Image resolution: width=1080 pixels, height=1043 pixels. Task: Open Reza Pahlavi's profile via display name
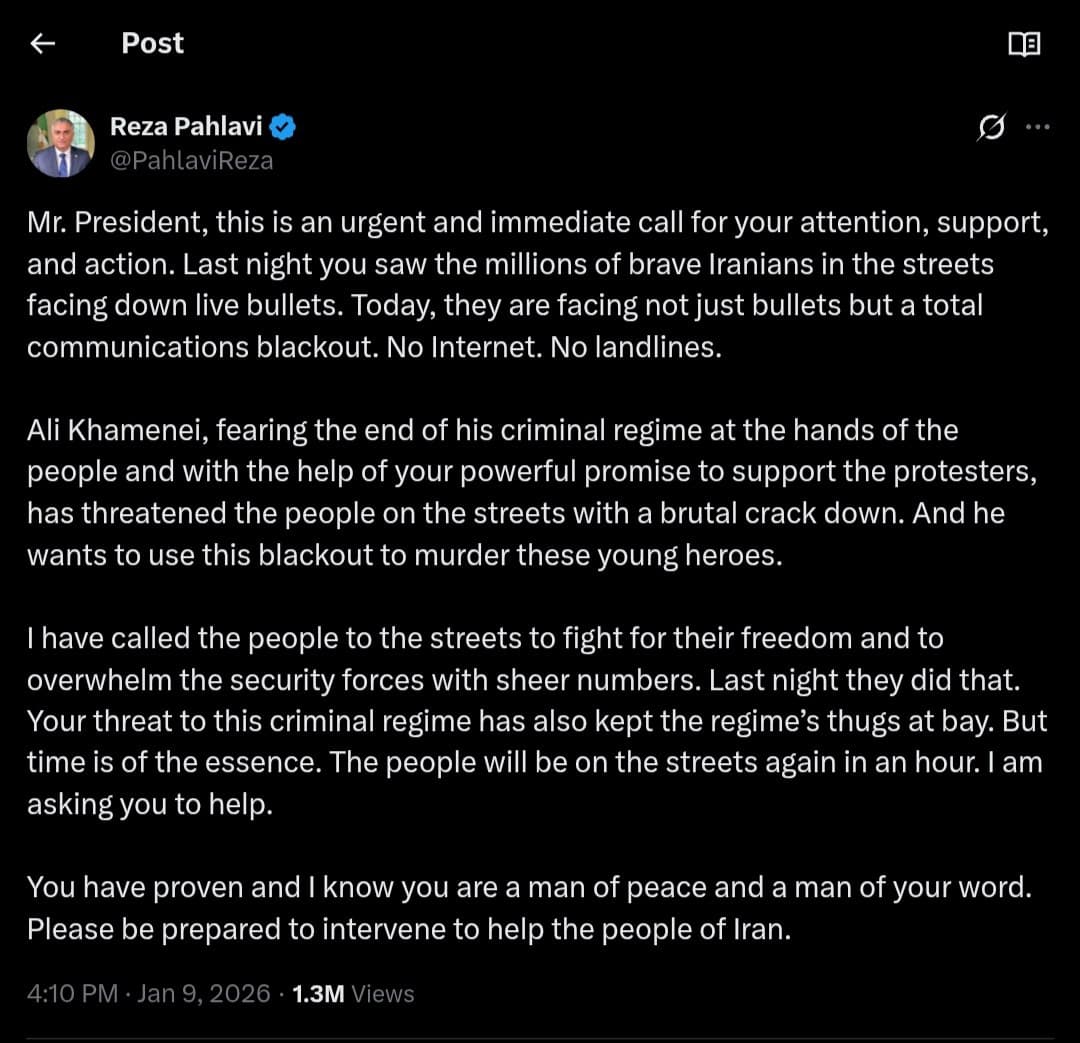tap(187, 126)
